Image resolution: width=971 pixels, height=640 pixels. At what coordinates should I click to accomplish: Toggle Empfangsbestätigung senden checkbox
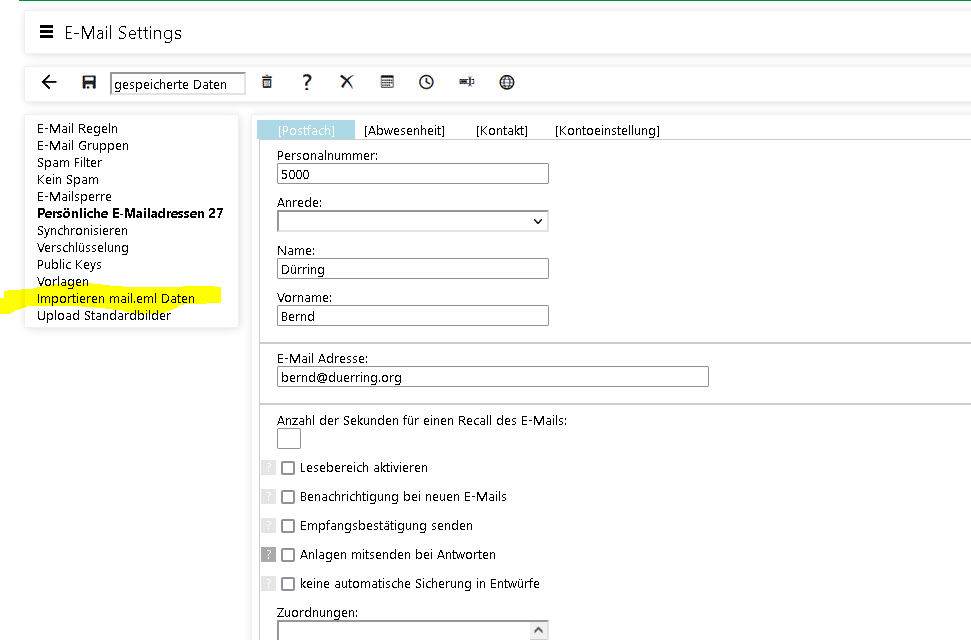point(288,526)
